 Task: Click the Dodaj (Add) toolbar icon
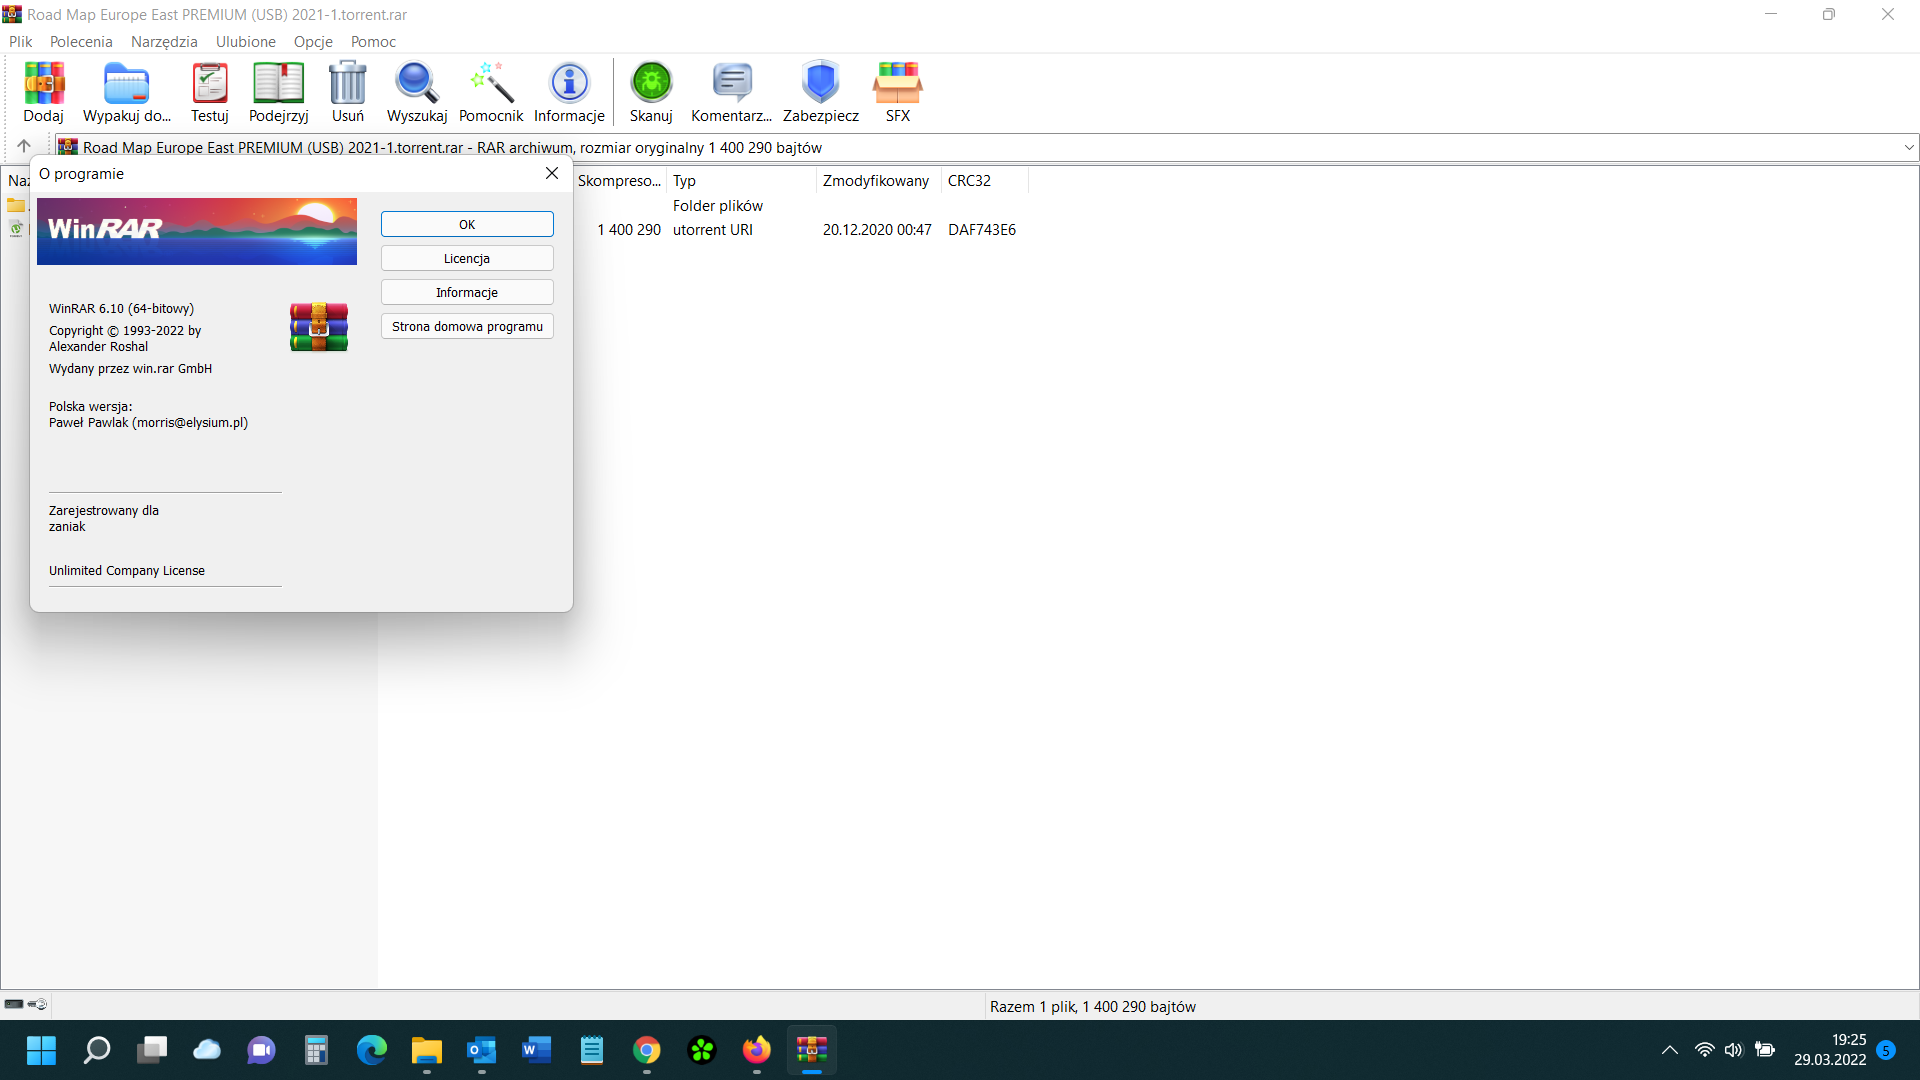[44, 92]
